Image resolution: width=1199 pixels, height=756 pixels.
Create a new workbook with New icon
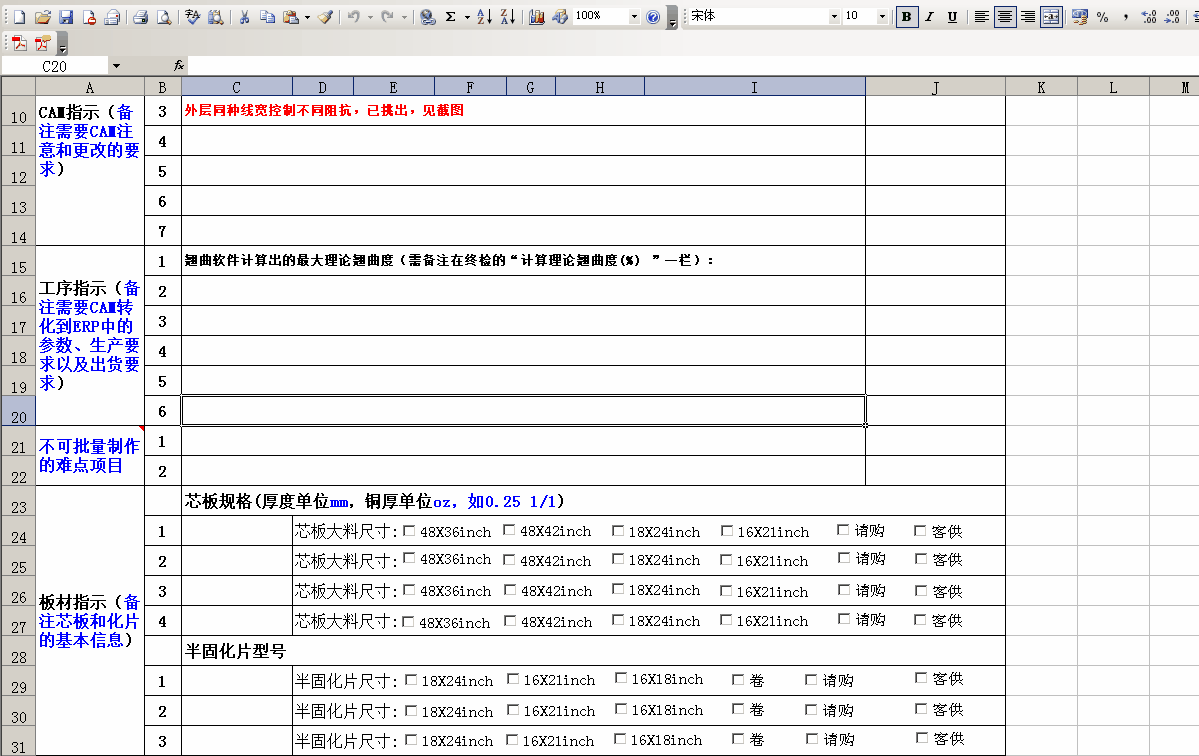(19, 16)
